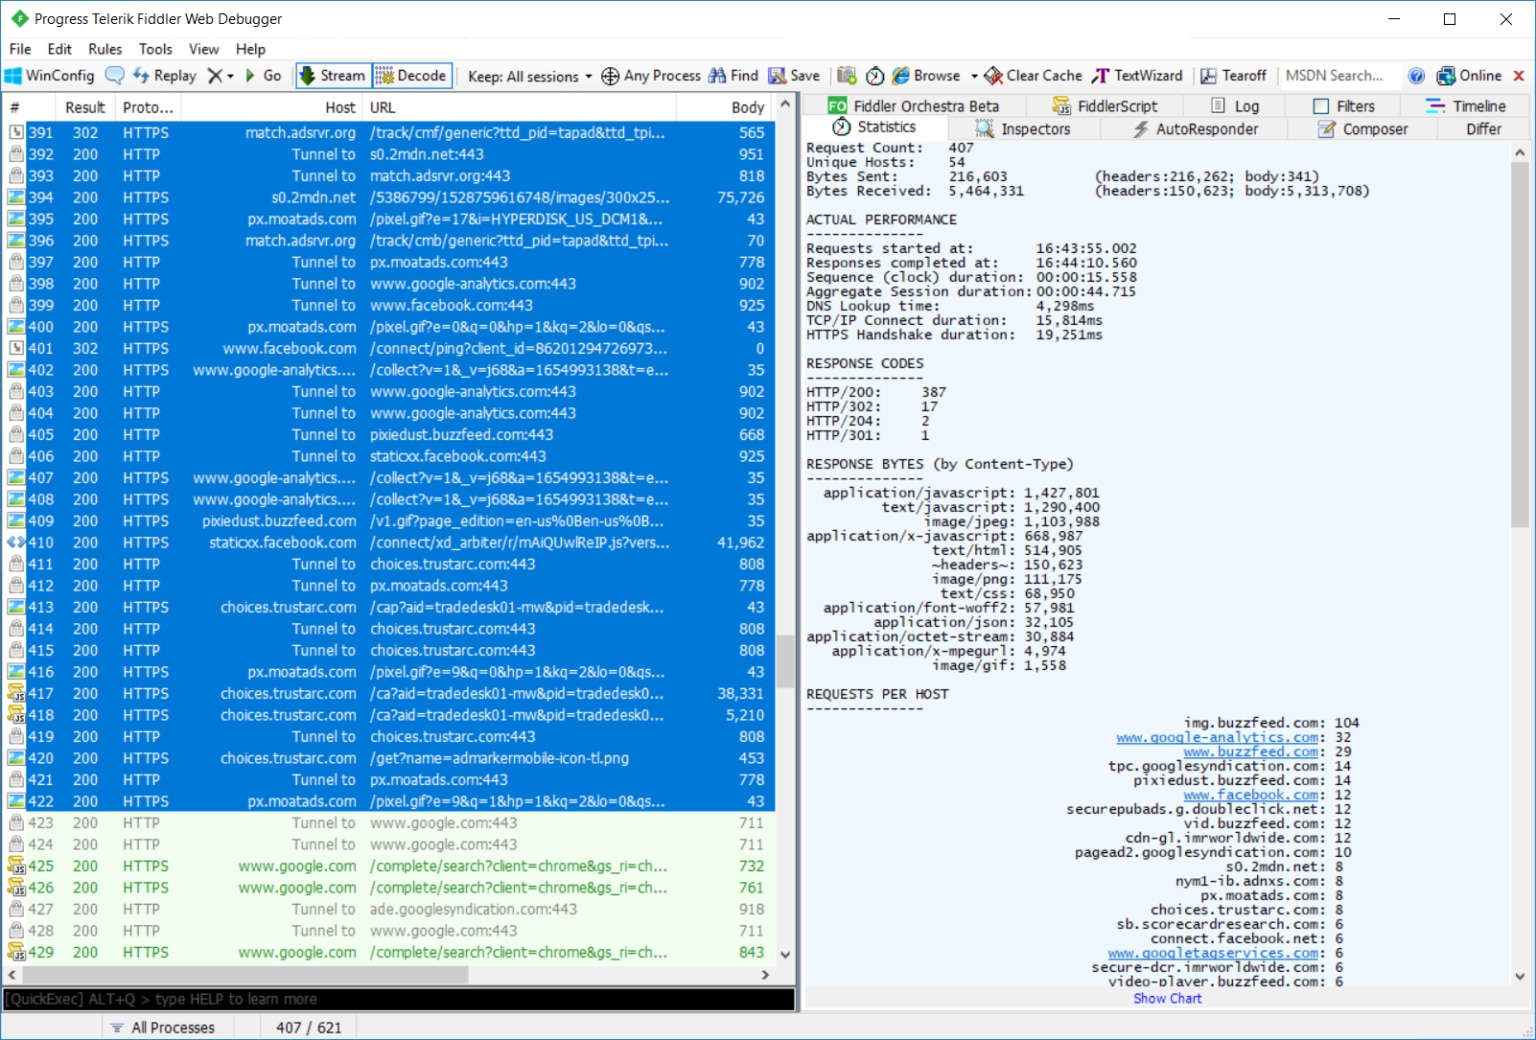
Task: Close the toolbar with the red X
Action: pyautogui.click(x=1519, y=76)
